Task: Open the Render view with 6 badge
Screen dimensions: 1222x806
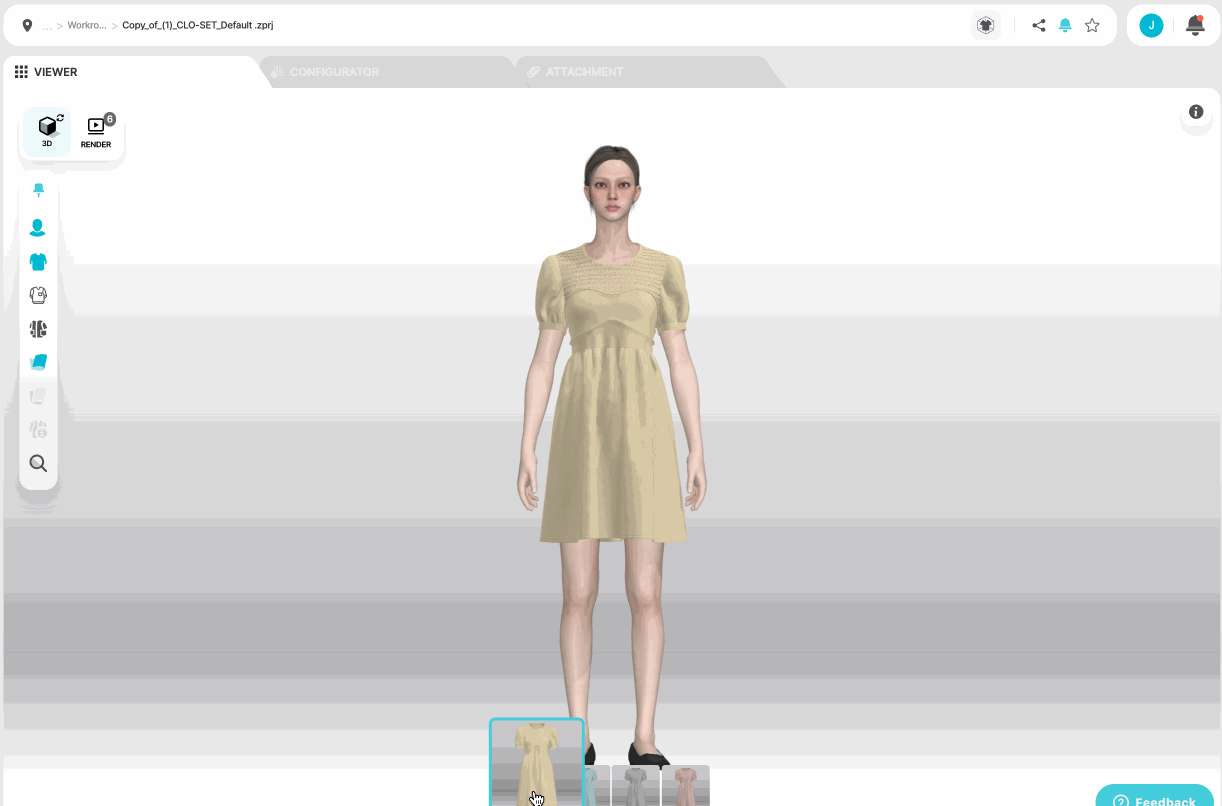Action: pyautogui.click(x=97, y=131)
